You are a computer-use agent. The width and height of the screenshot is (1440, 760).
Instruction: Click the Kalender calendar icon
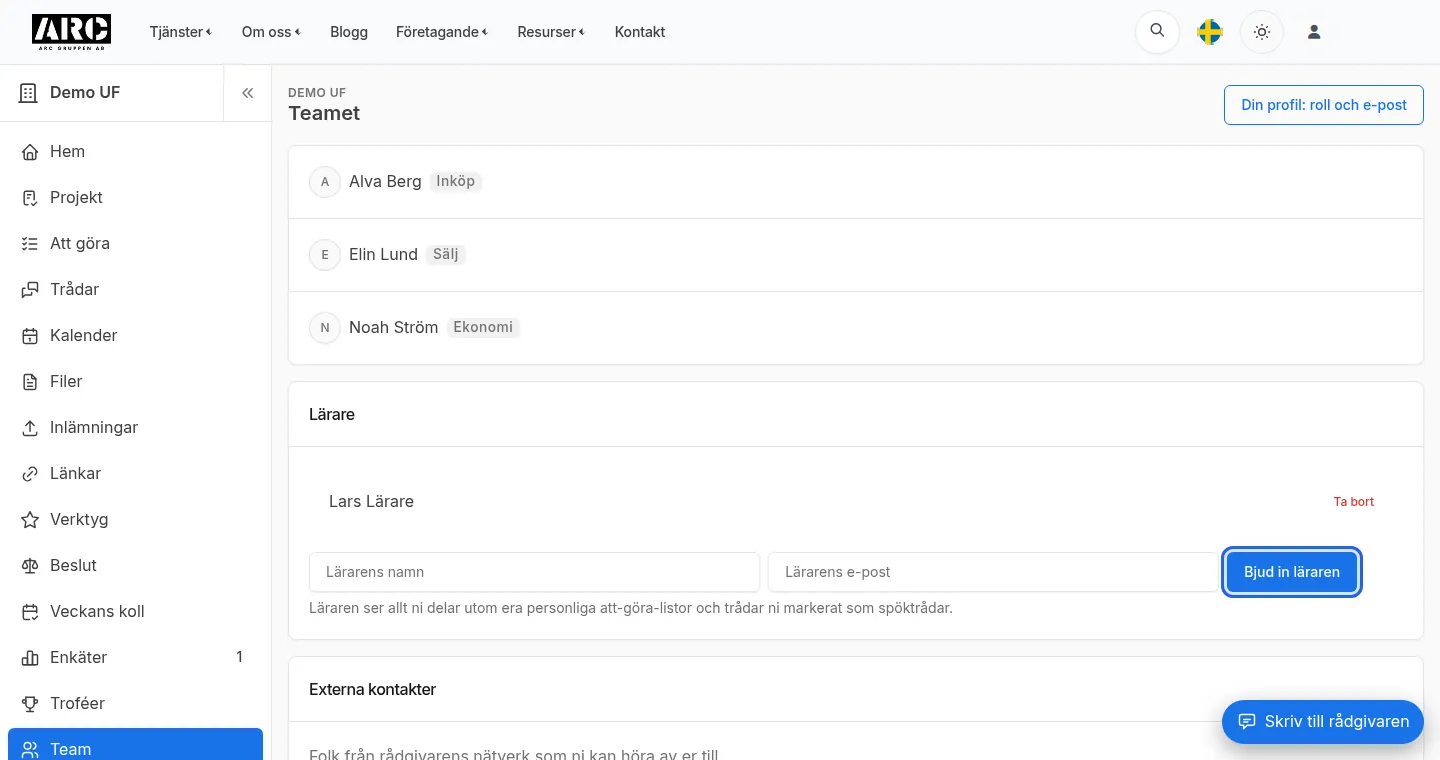[30, 336]
